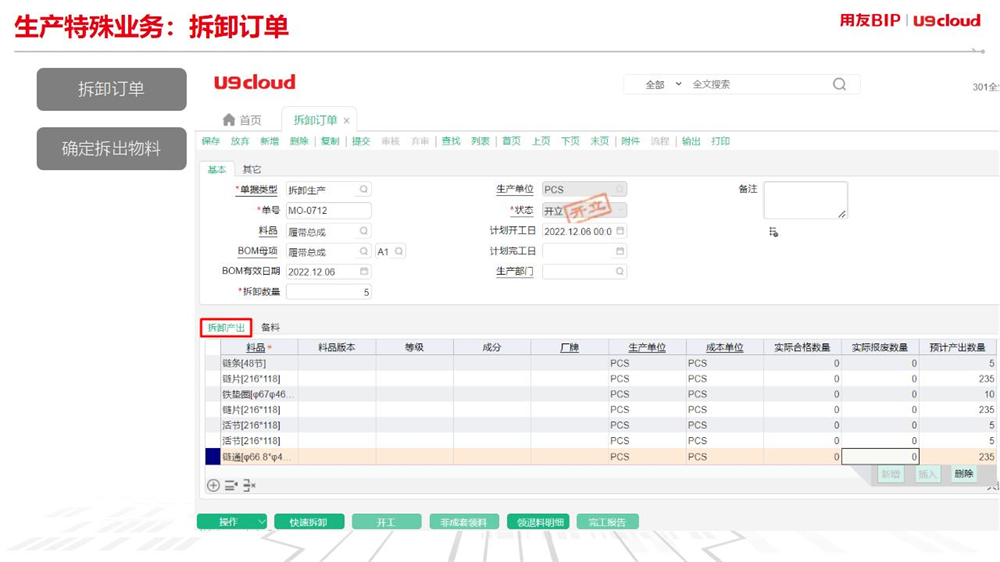Click the 非成套领料 button
This screenshot has width=1000, height=562.
[464, 522]
